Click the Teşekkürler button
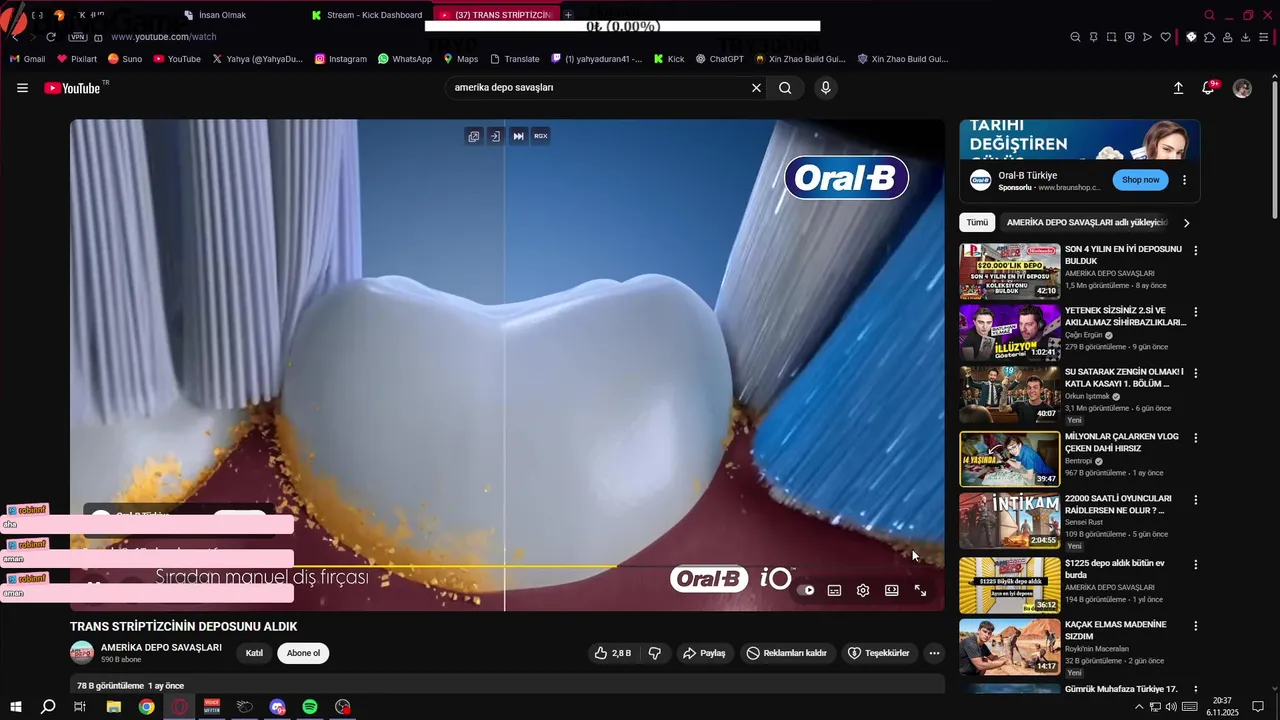The image size is (1280, 720). pyautogui.click(x=879, y=653)
